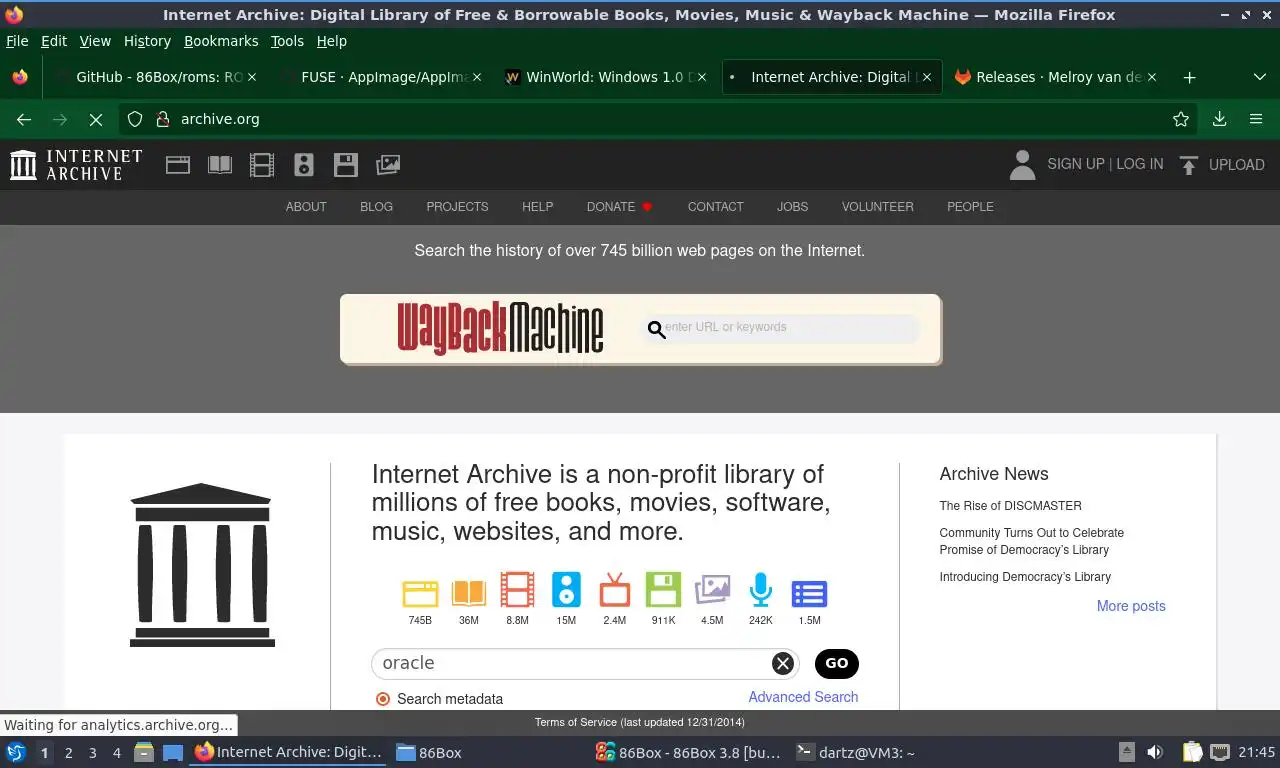Image resolution: width=1280 pixels, height=768 pixels.
Task: Open the Video film icon in top bar
Action: click(x=262, y=165)
